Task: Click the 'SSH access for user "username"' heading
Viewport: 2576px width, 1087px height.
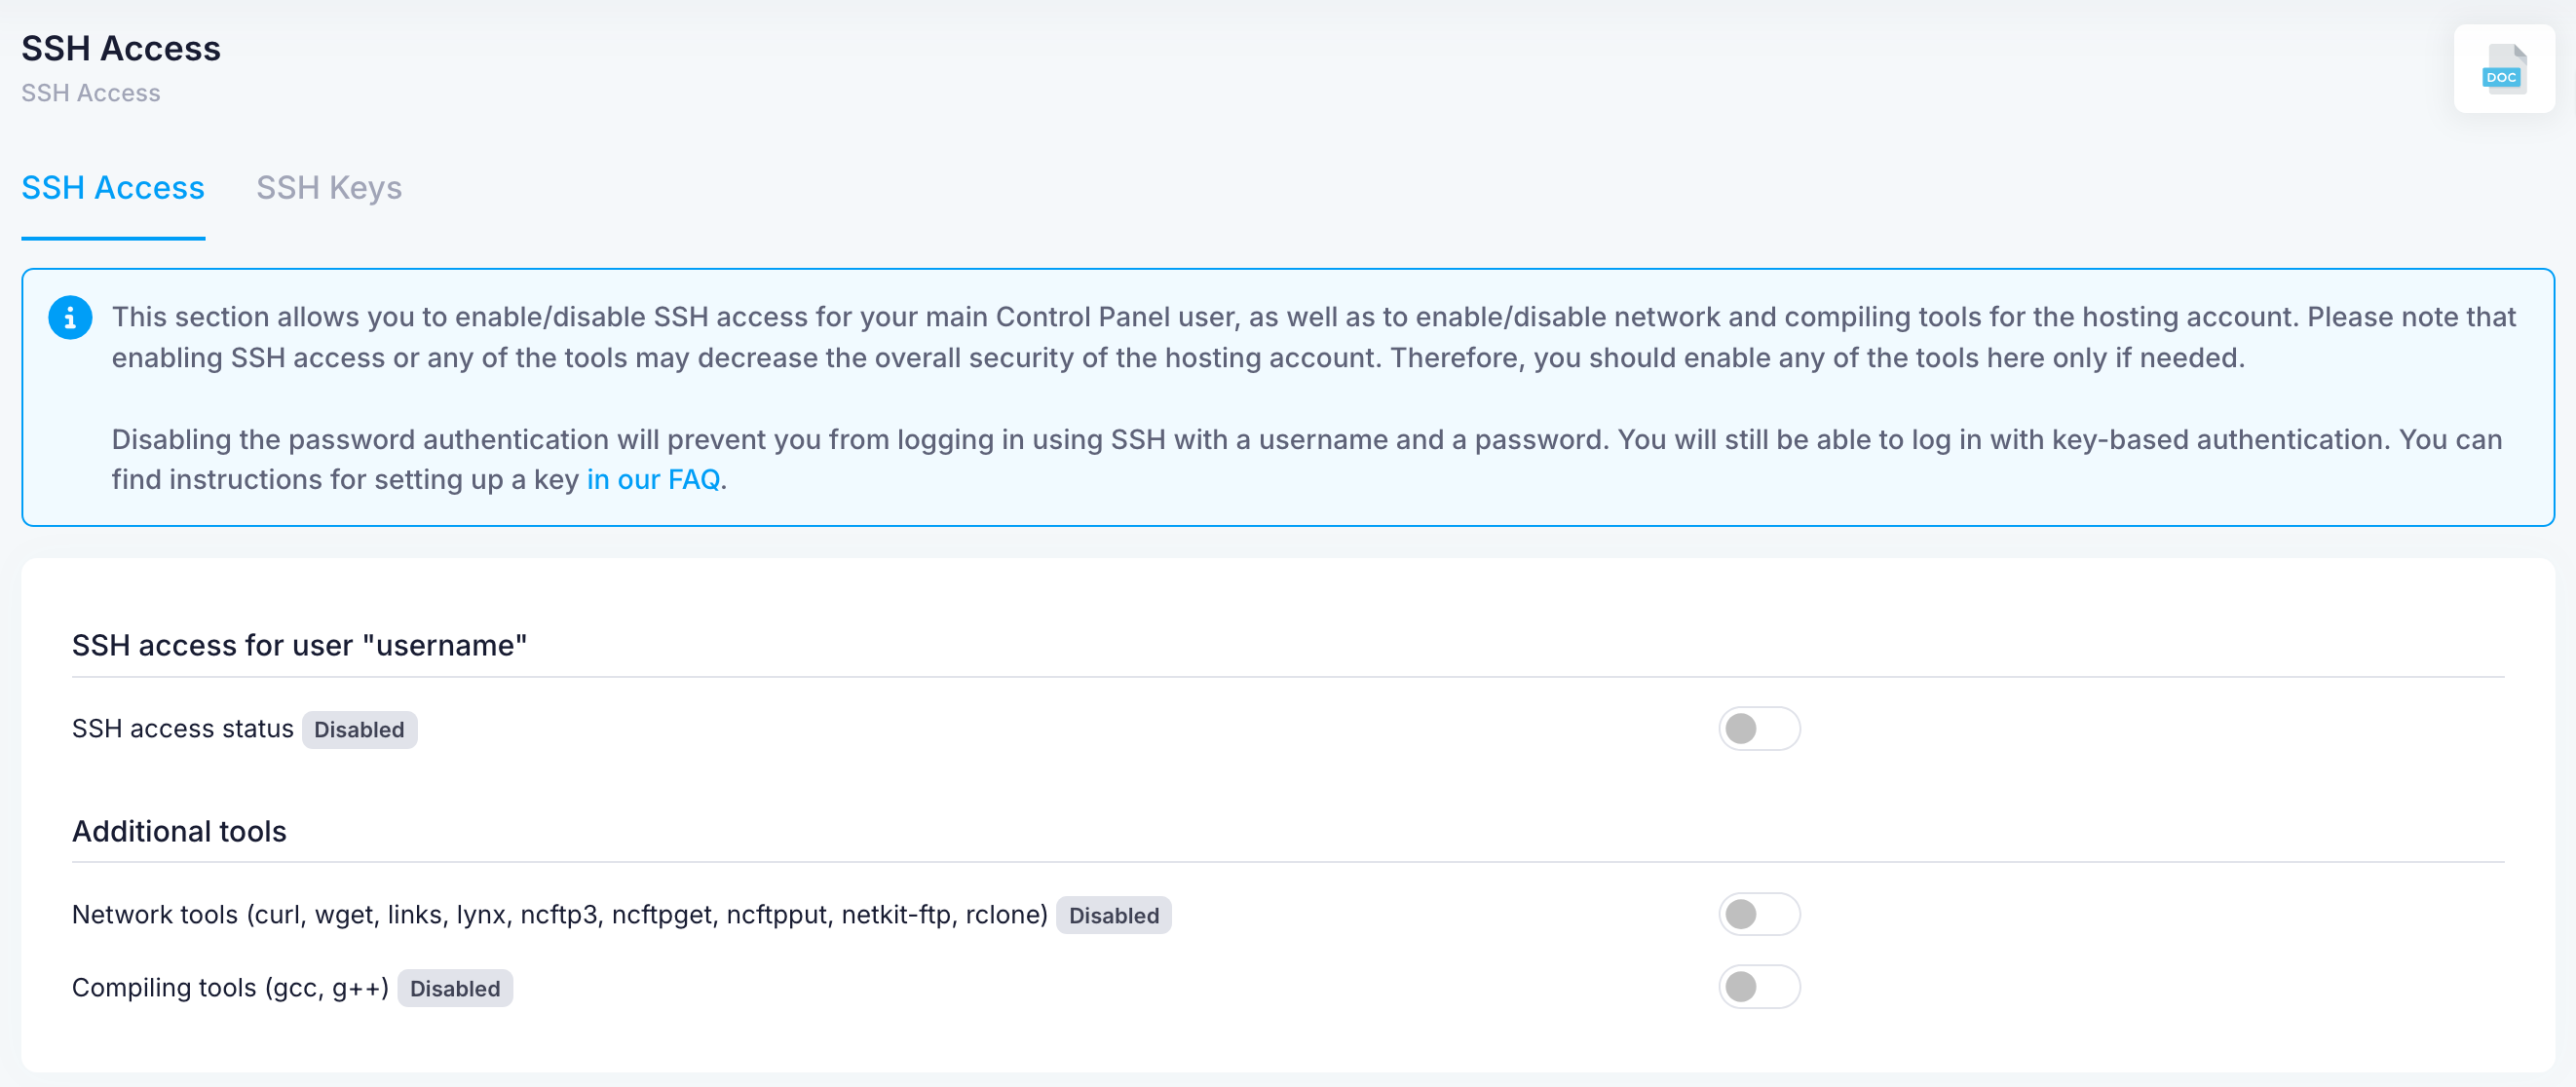Action: (299, 646)
